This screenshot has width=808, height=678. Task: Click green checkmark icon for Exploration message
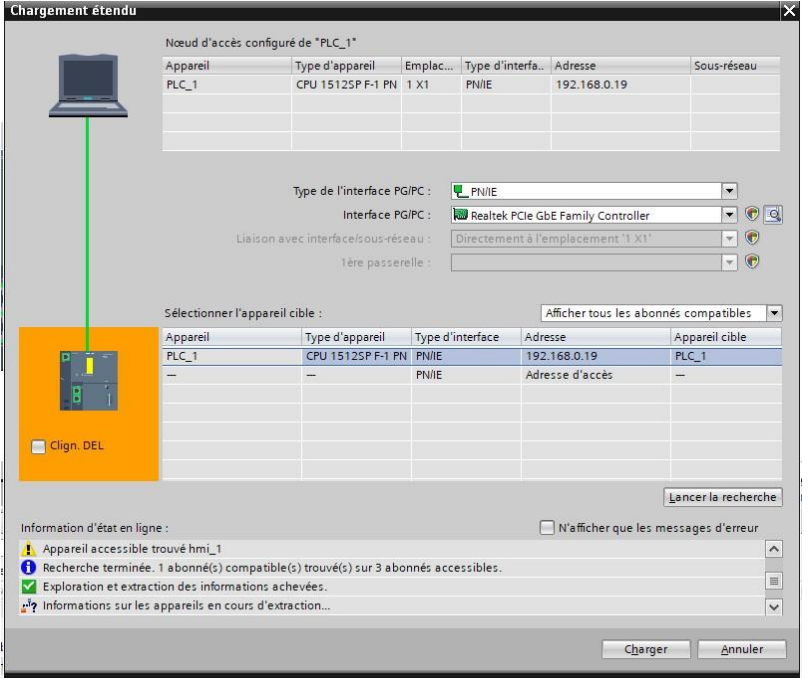point(29,586)
